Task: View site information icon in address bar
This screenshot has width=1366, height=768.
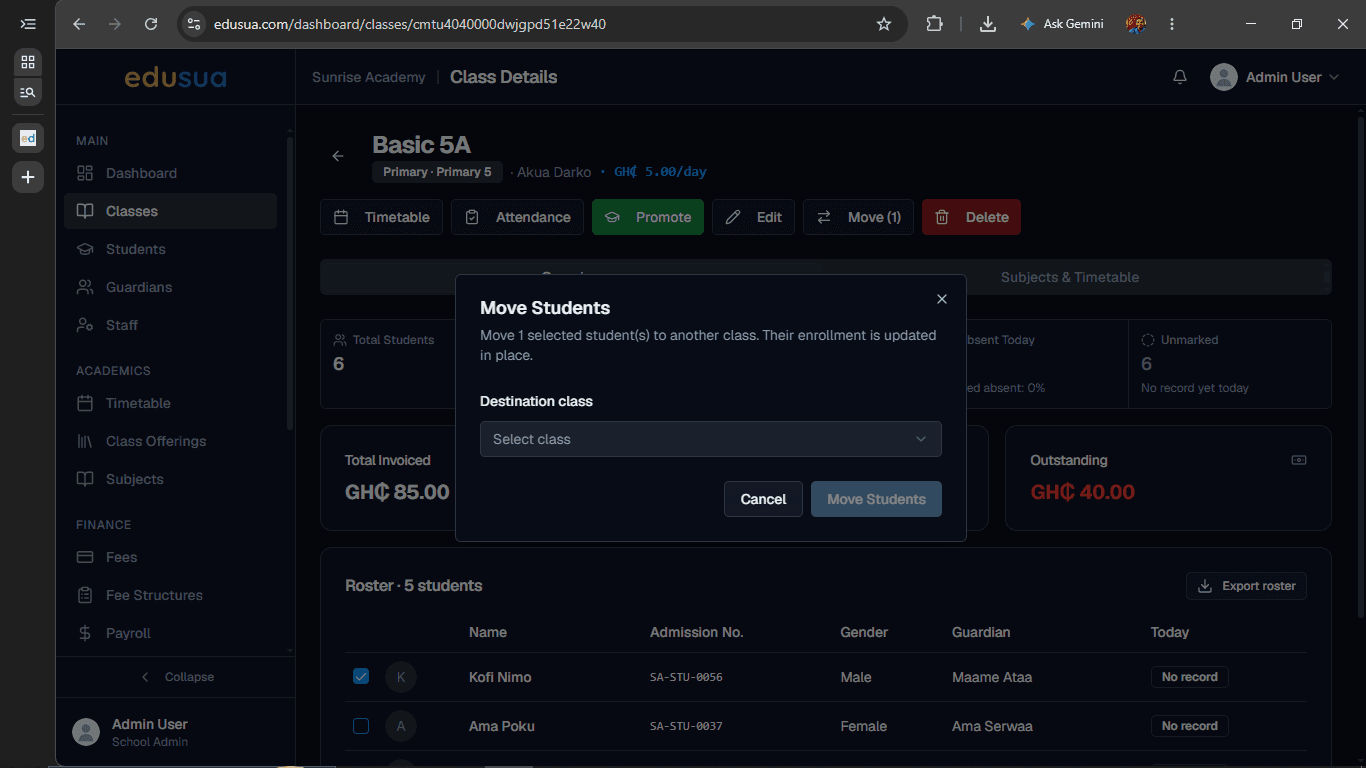Action: click(194, 24)
